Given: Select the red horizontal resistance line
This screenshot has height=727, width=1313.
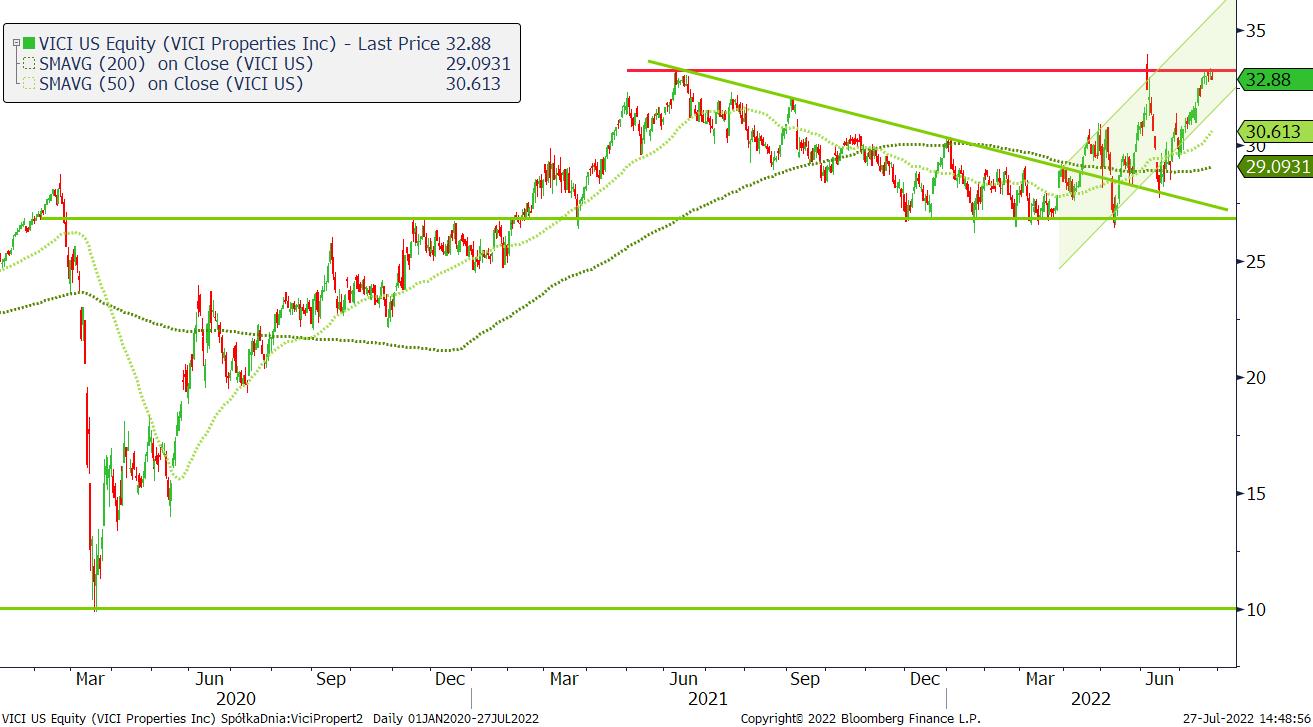Looking at the screenshot, I should [x=930, y=70].
